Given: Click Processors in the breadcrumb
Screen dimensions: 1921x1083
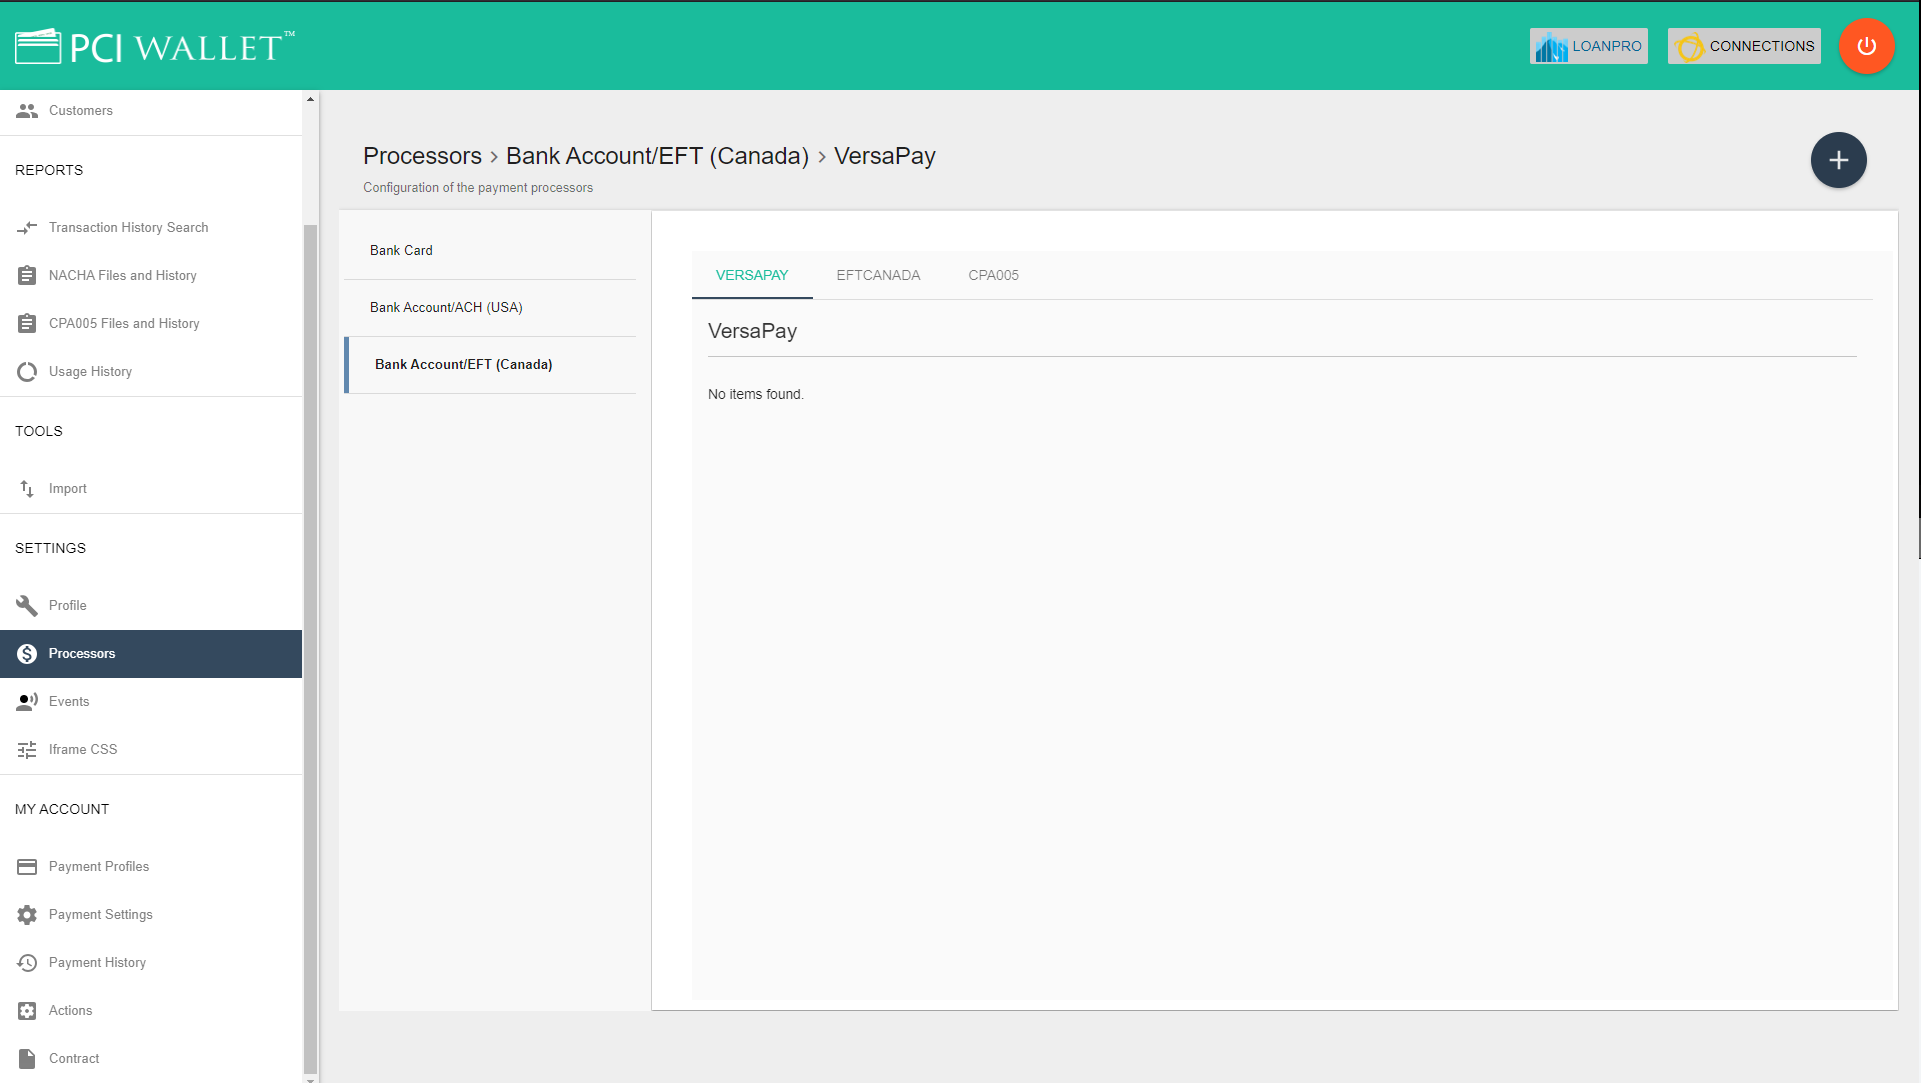Looking at the screenshot, I should coord(422,156).
